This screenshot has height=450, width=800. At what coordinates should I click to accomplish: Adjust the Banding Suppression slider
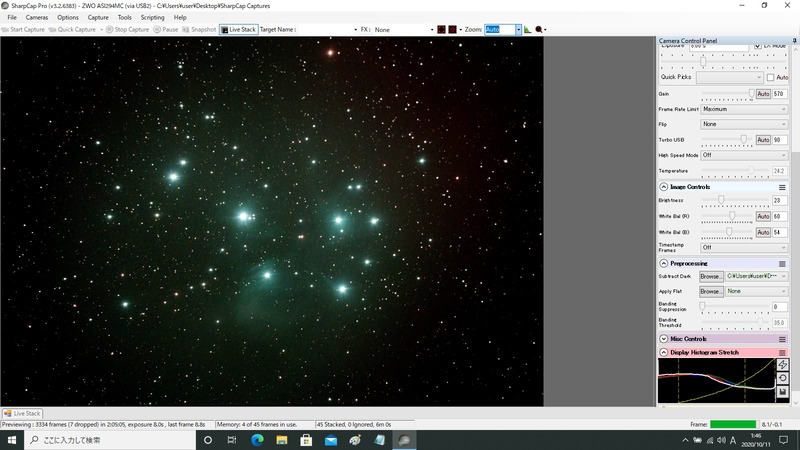[x=702, y=306]
